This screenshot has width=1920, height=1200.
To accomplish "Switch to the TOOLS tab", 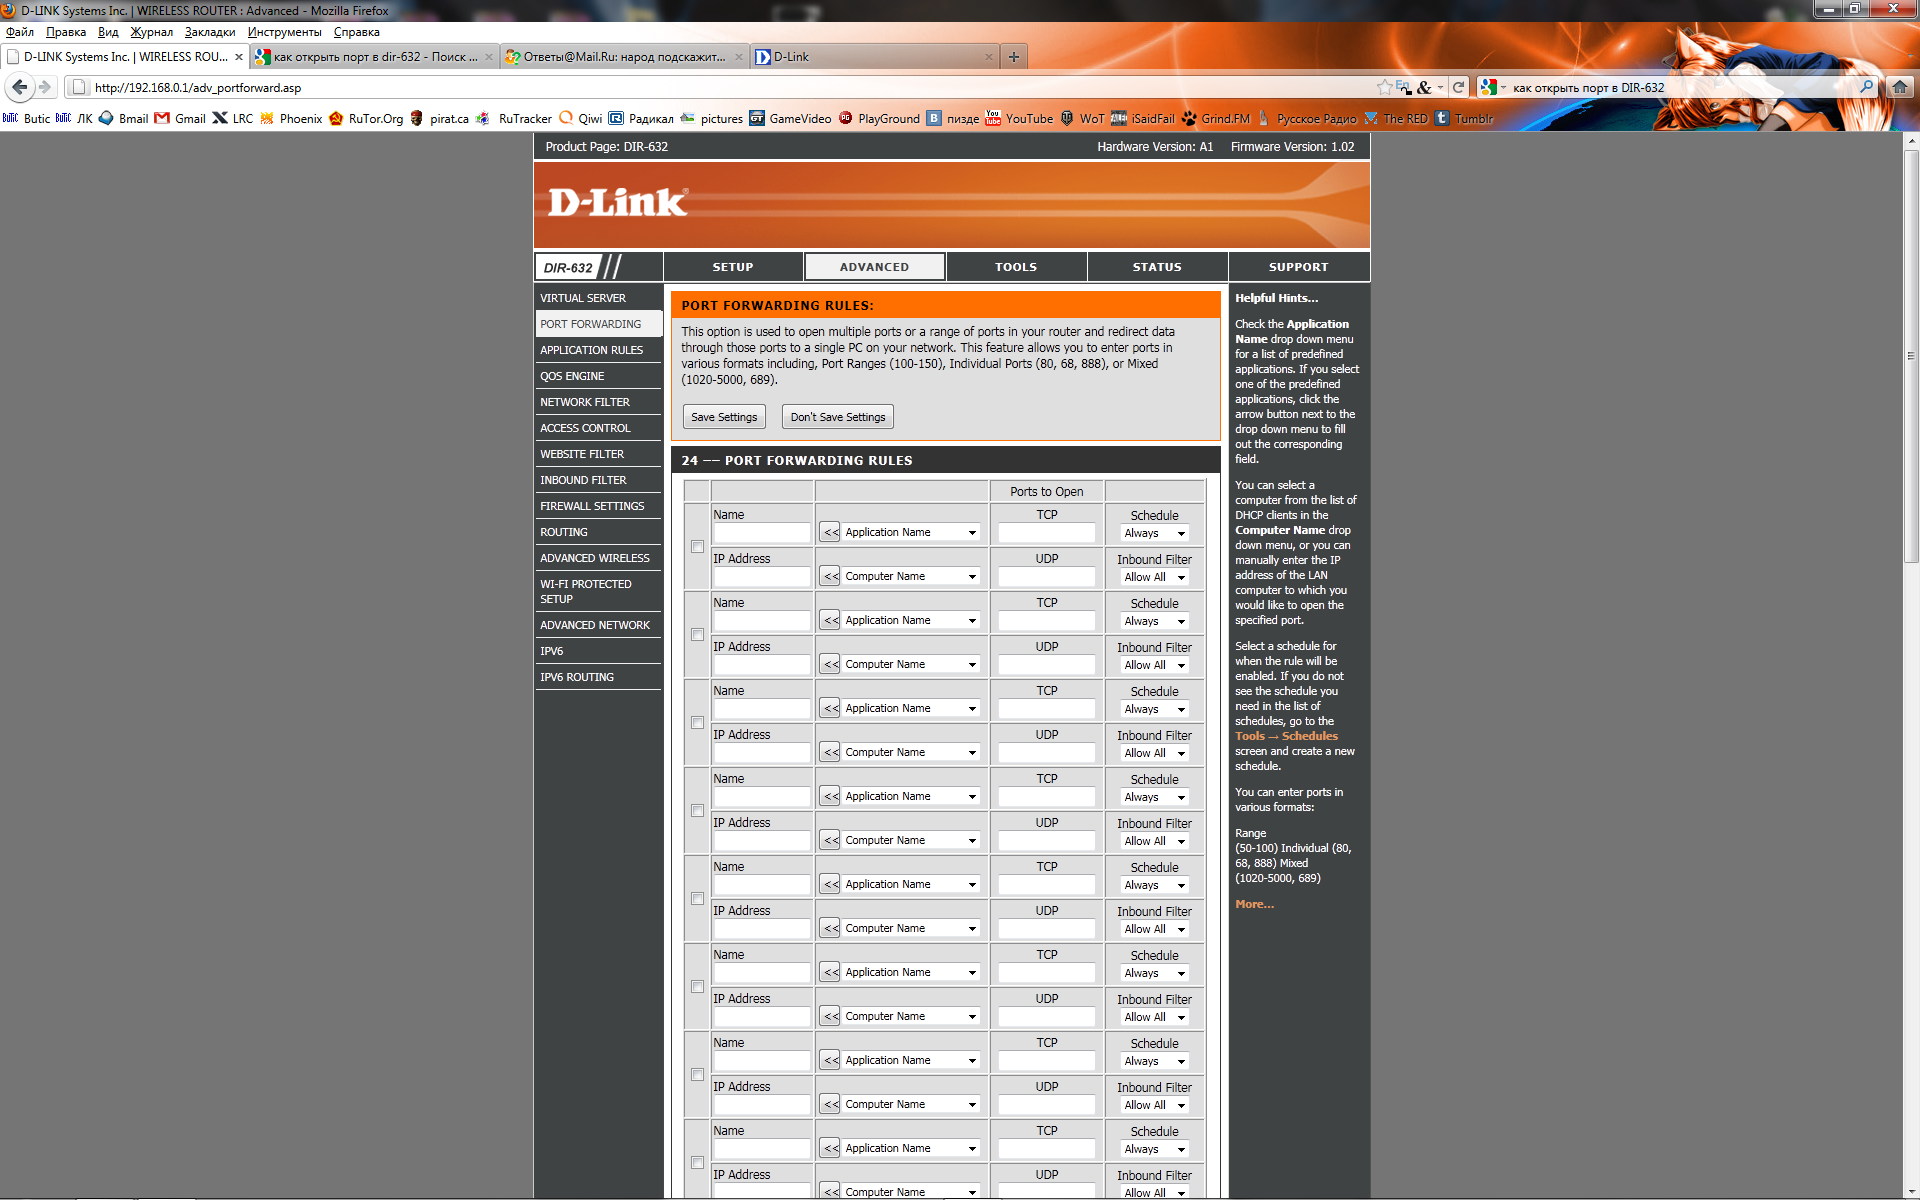I will (1015, 267).
